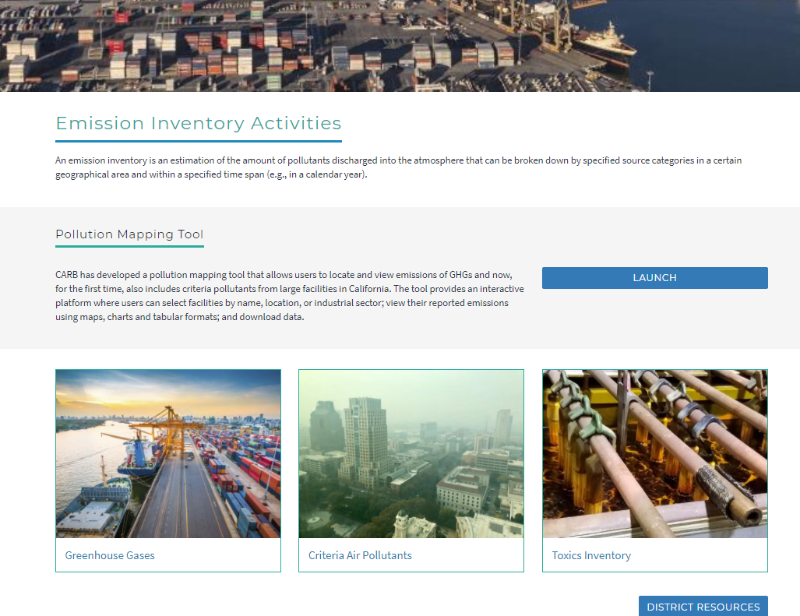Click the cargo ship in the top banner
800x616 pixels.
[603, 43]
